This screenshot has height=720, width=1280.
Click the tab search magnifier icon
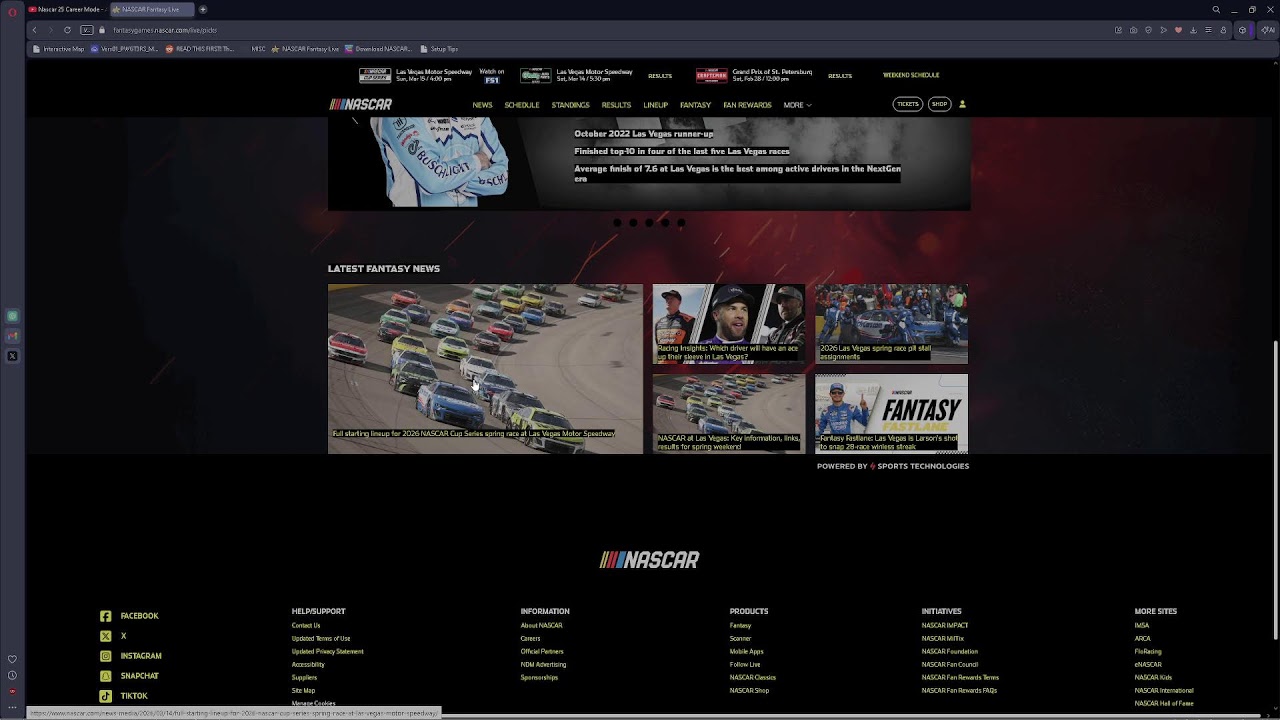coord(1216,9)
